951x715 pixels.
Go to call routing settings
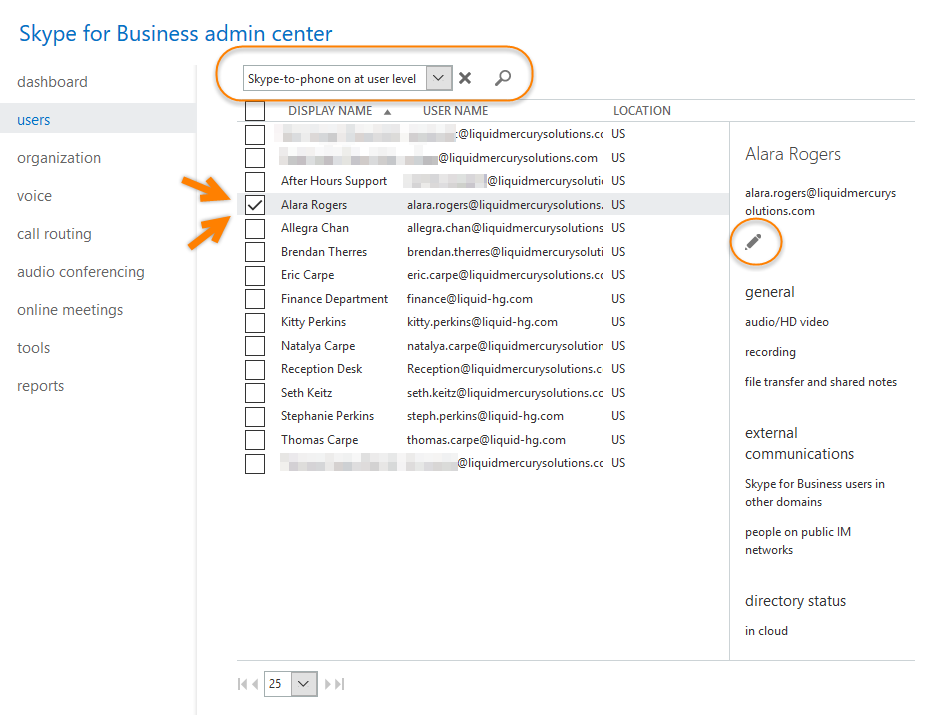tap(54, 234)
